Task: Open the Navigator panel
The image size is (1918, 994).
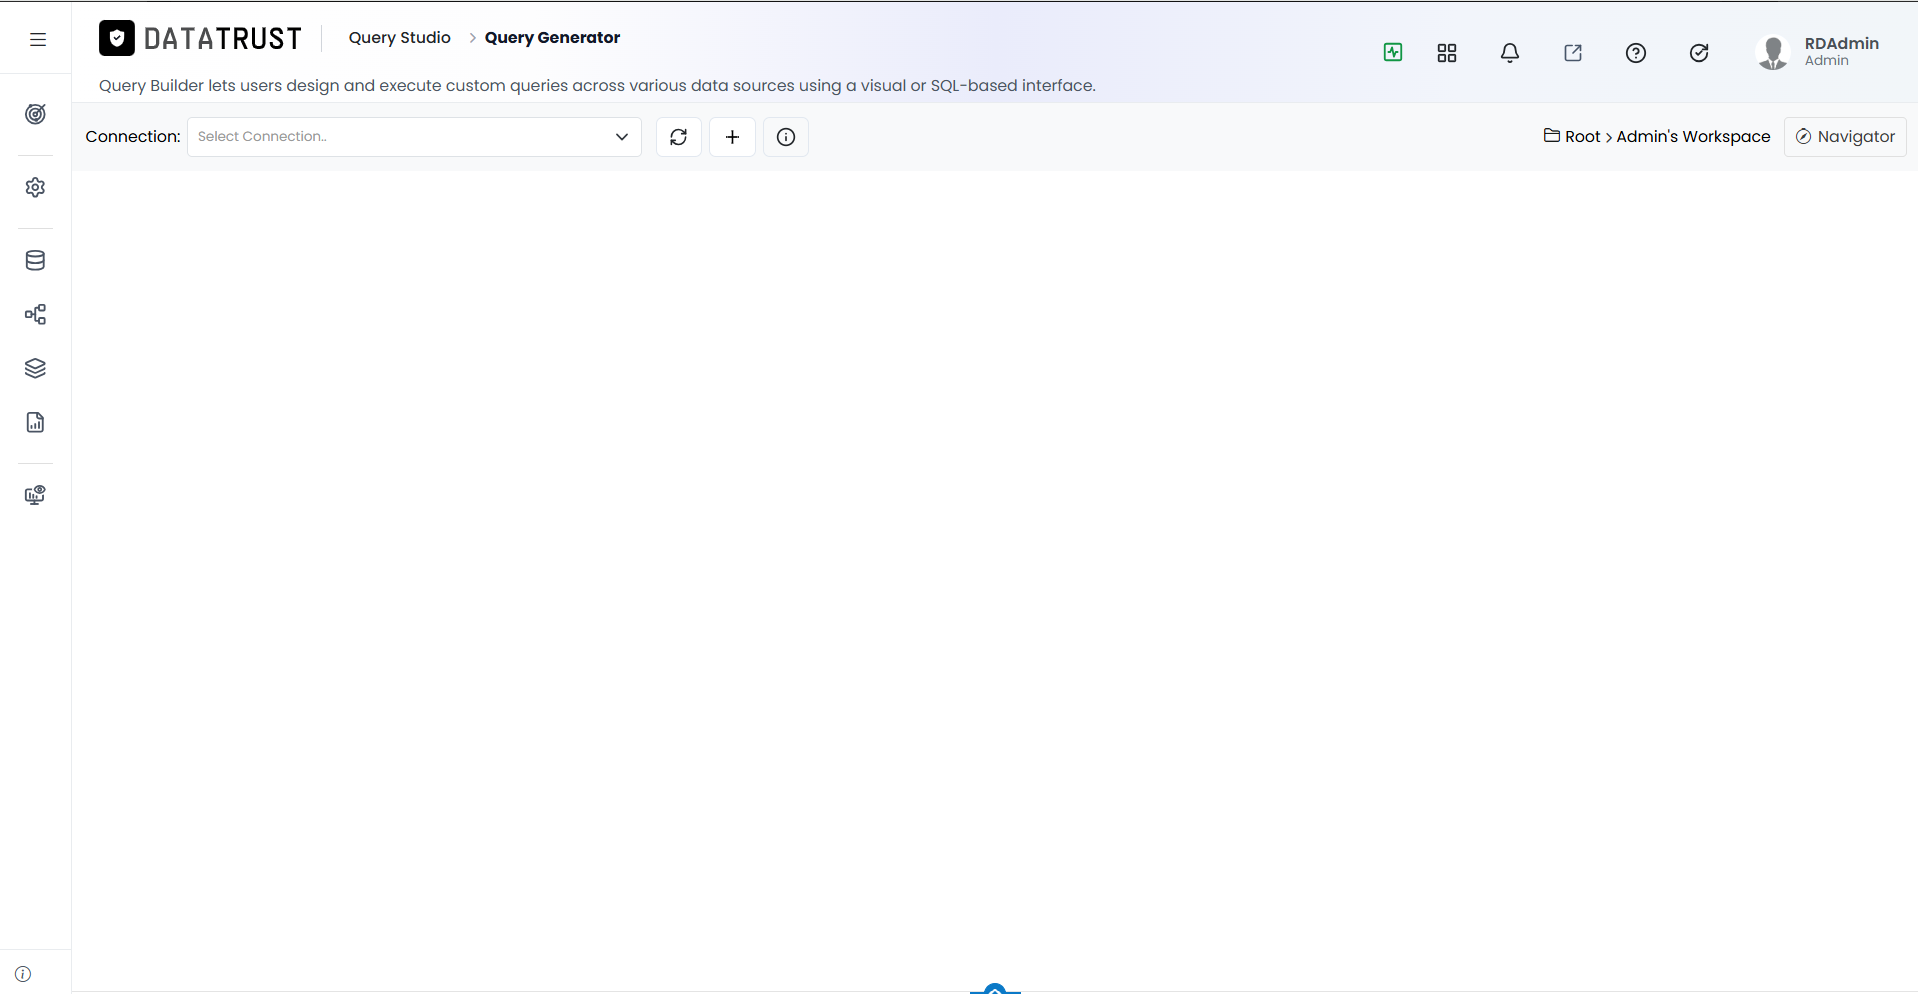Action: click(1845, 137)
